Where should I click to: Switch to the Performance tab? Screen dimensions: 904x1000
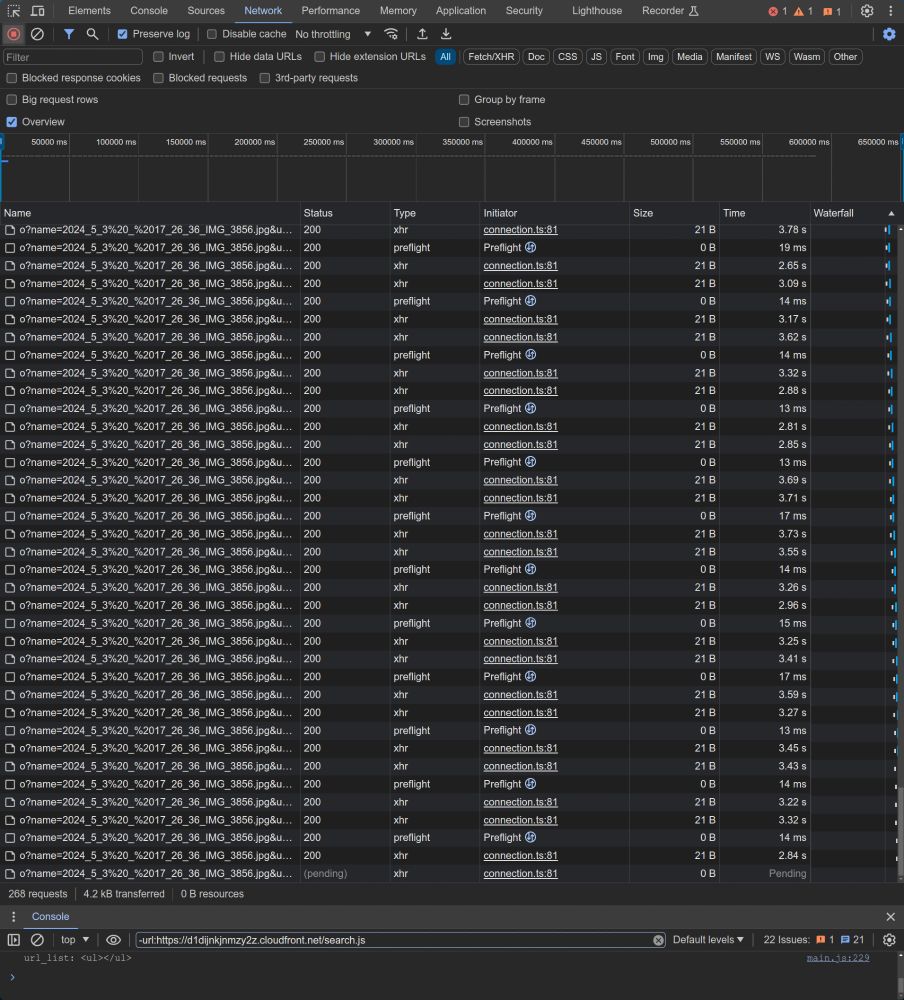(330, 11)
